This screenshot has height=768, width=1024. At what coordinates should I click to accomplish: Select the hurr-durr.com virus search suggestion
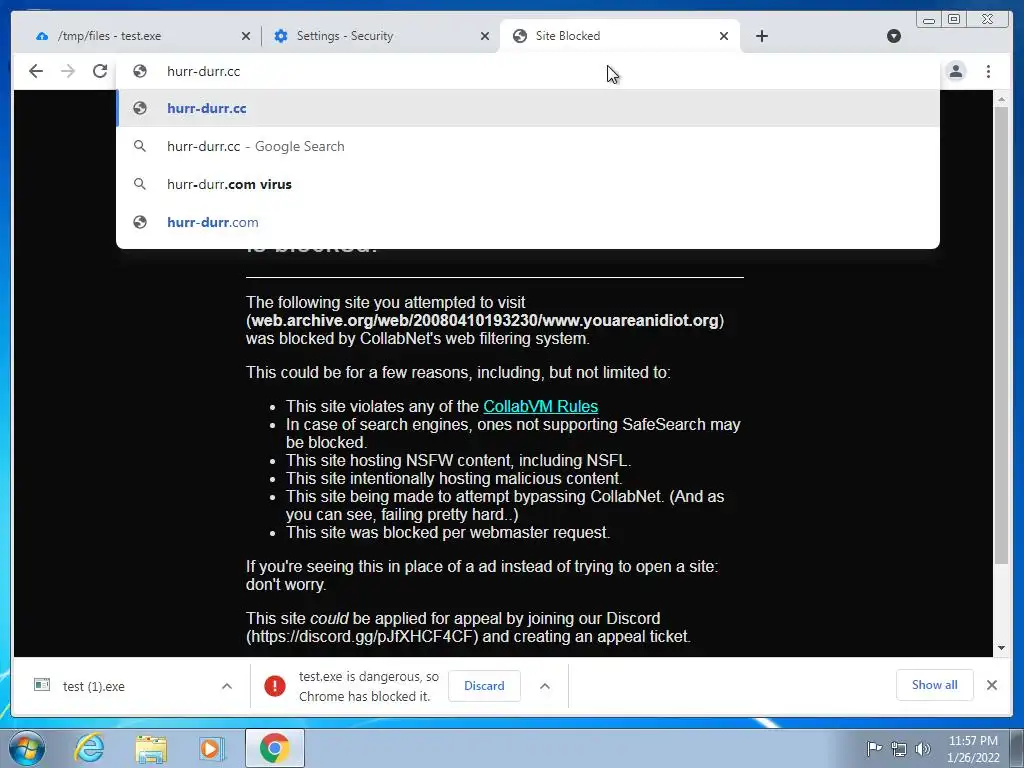tap(528, 184)
